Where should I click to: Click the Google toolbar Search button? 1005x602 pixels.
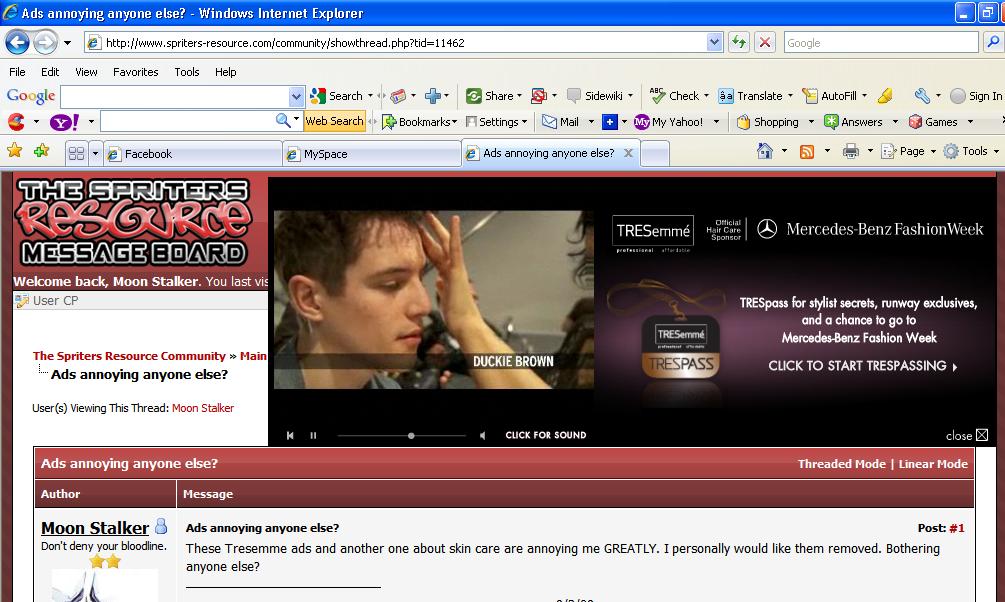click(336, 96)
